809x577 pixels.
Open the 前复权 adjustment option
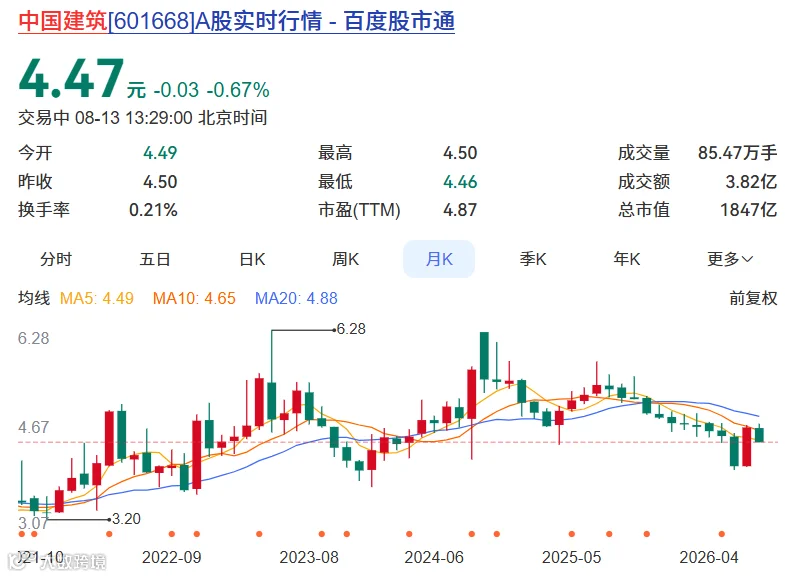753,298
